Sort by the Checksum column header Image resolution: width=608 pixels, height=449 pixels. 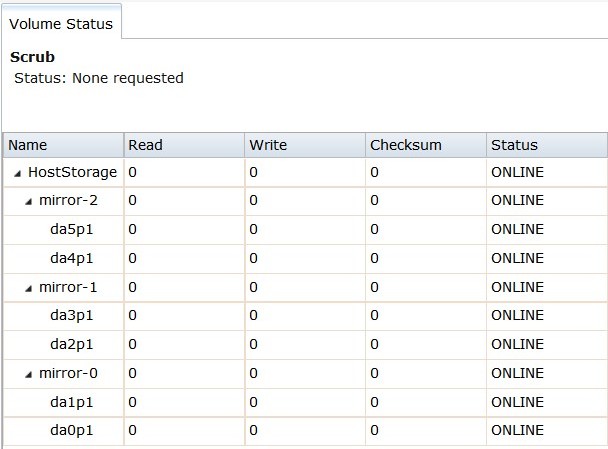pos(426,145)
